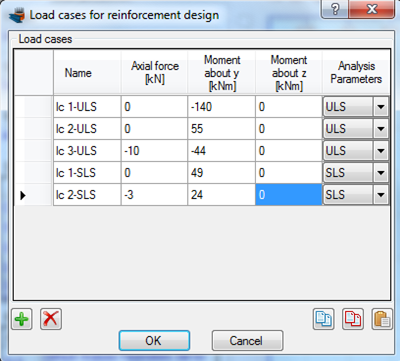Select the name cell lc 1-SLS
This screenshot has height=361, width=400.
87,173
